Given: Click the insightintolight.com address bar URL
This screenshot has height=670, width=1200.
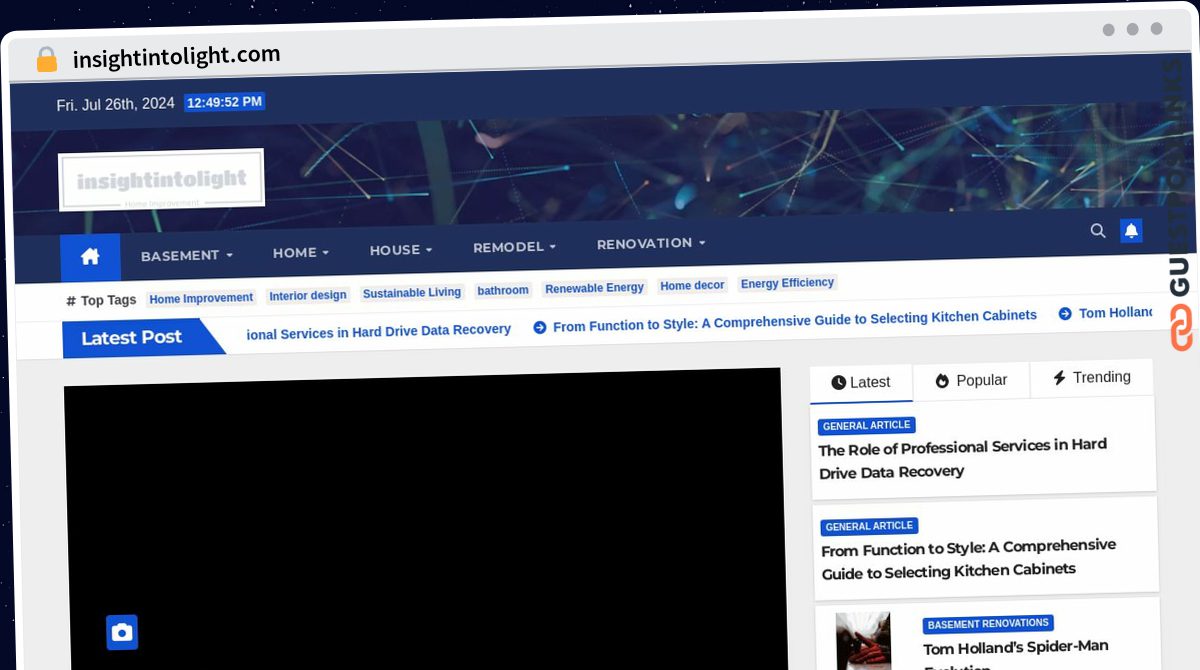Looking at the screenshot, I should [x=177, y=57].
